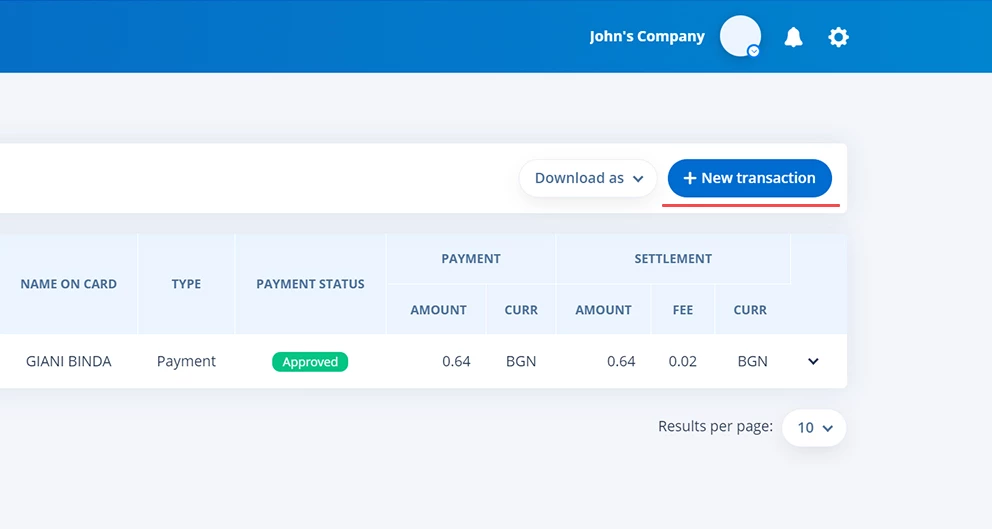Image resolution: width=992 pixels, height=529 pixels.
Task: Change the Results per page dropdown
Action: 814,428
